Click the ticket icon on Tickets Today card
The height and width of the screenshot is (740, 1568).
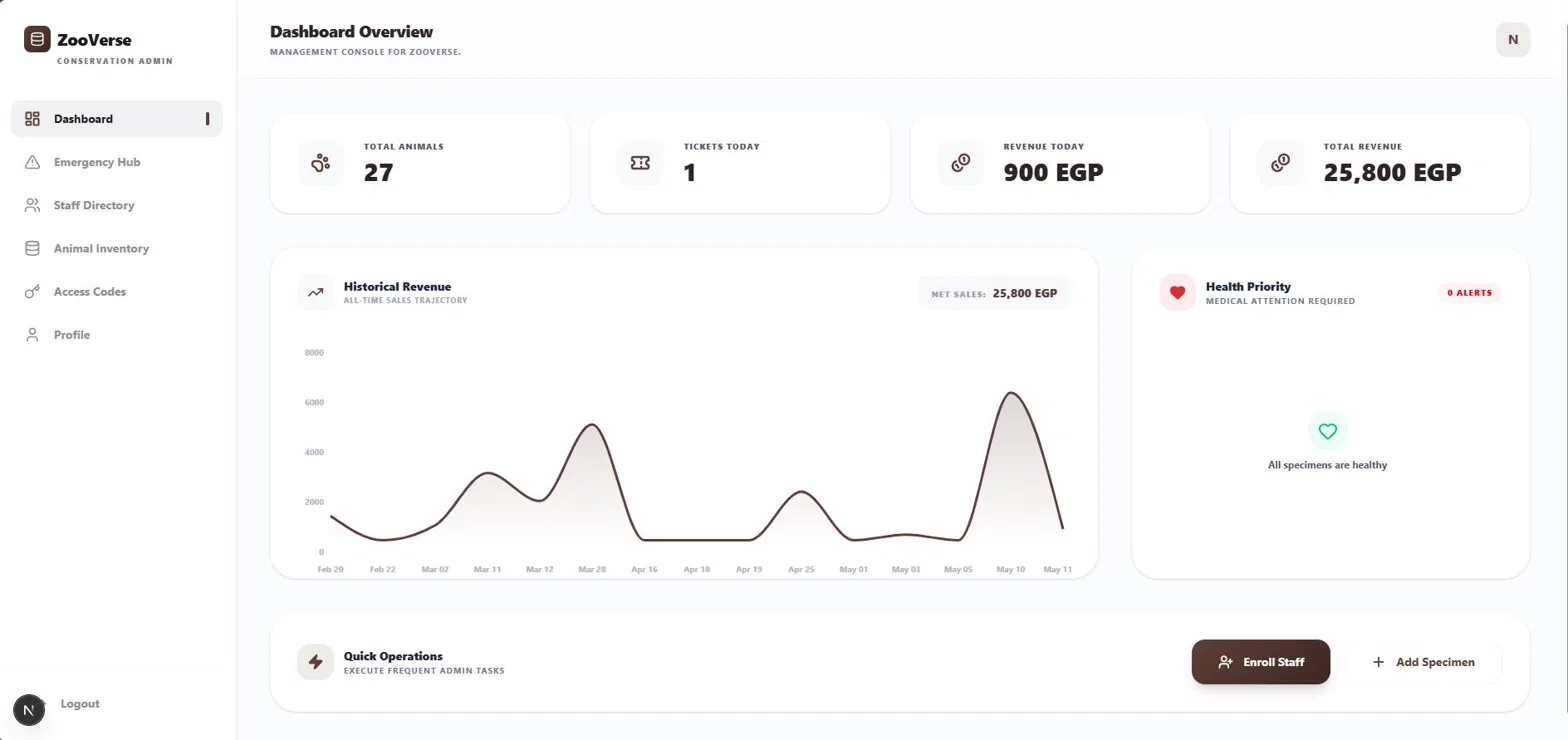coord(640,163)
